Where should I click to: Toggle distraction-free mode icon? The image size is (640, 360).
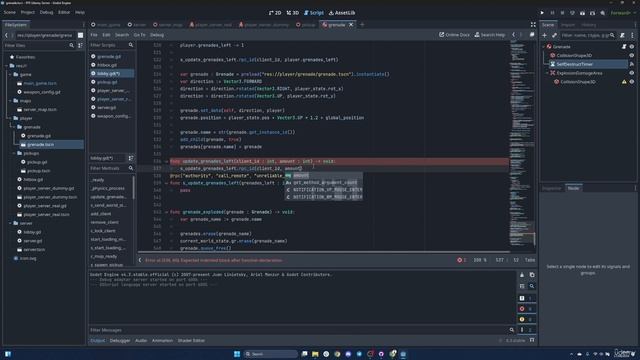click(533, 24)
